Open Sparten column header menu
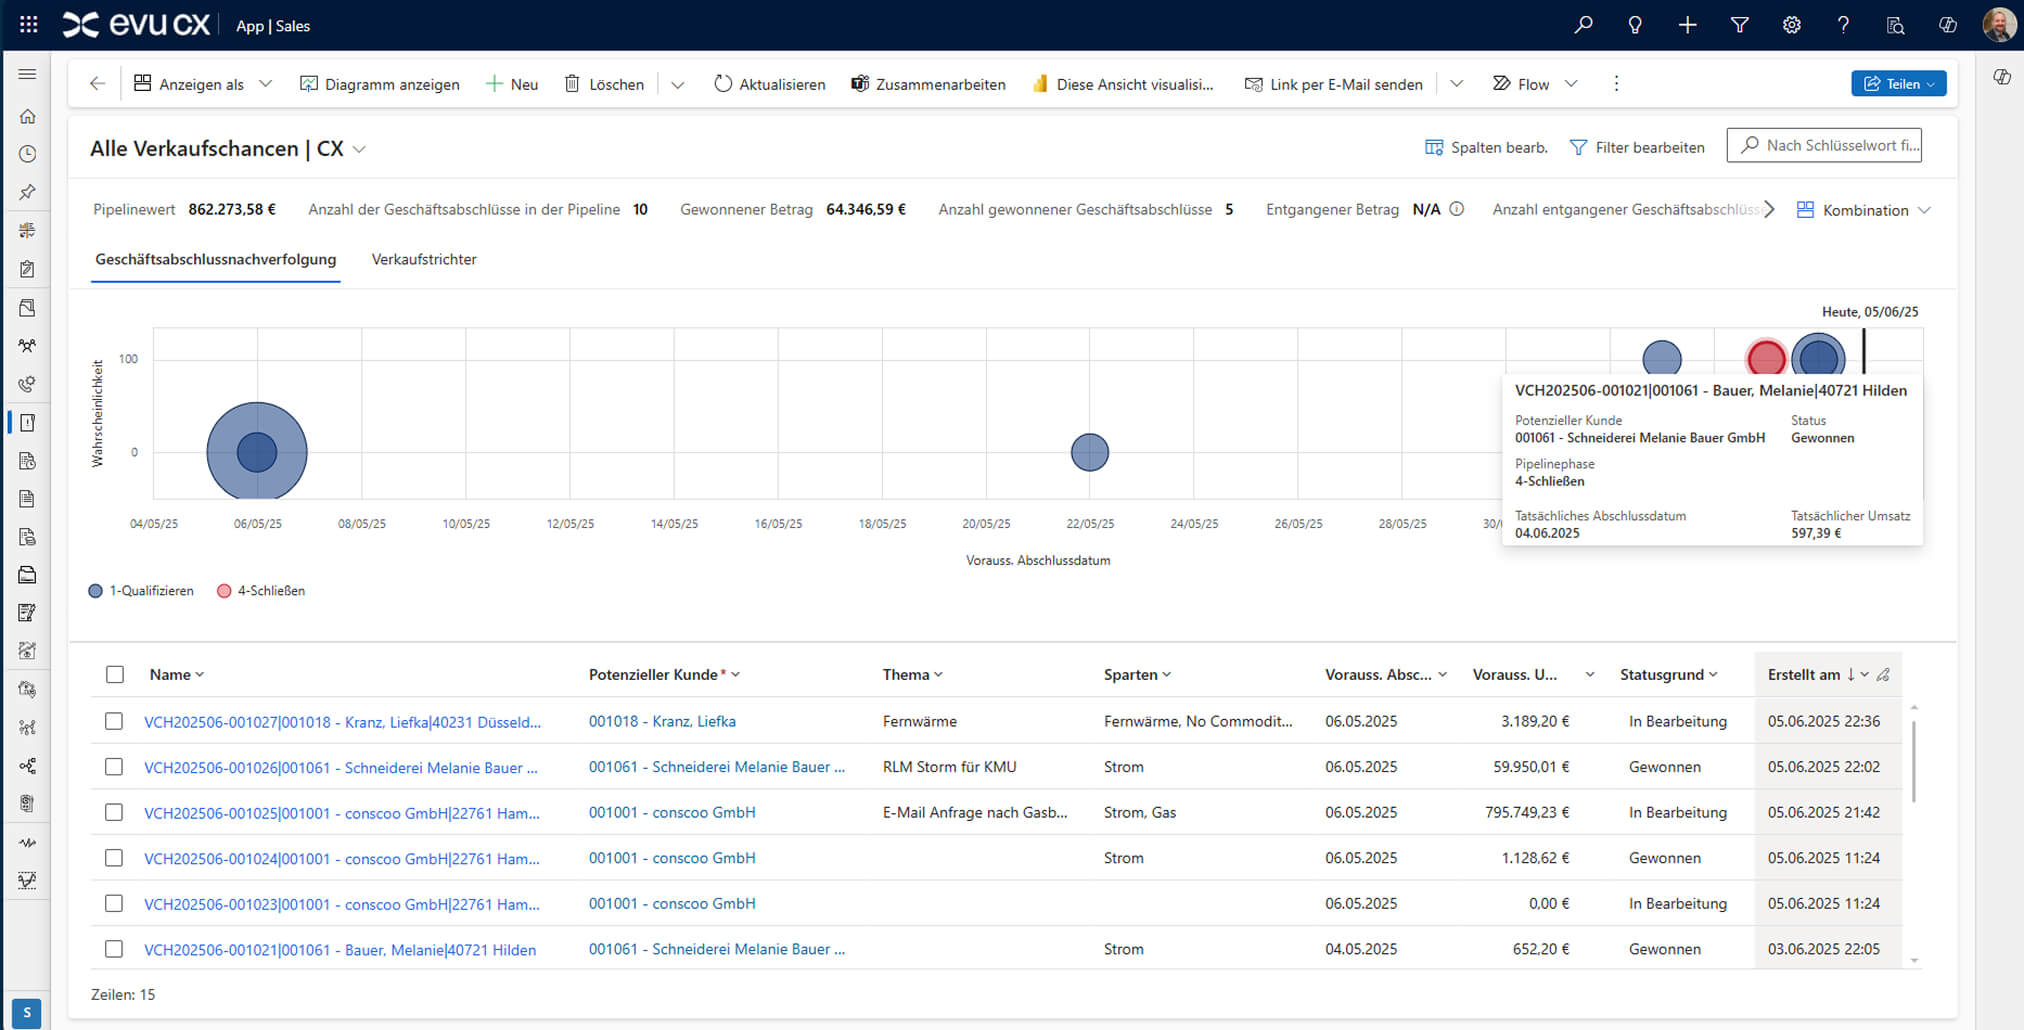 coord(1138,675)
